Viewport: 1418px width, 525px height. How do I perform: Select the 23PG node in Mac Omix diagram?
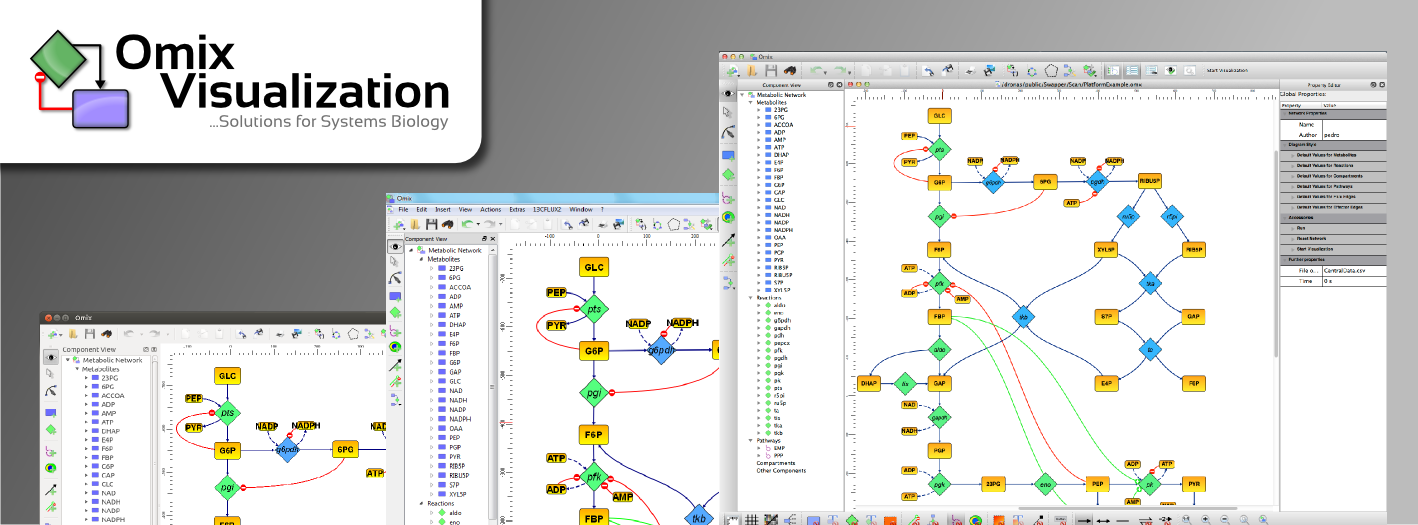pos(993,484)
